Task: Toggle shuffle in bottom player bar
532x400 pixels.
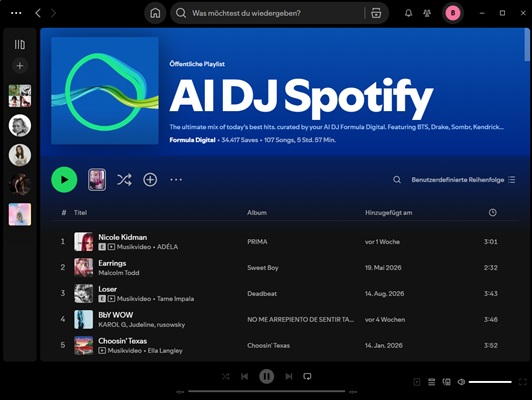Action: [226, 376]
